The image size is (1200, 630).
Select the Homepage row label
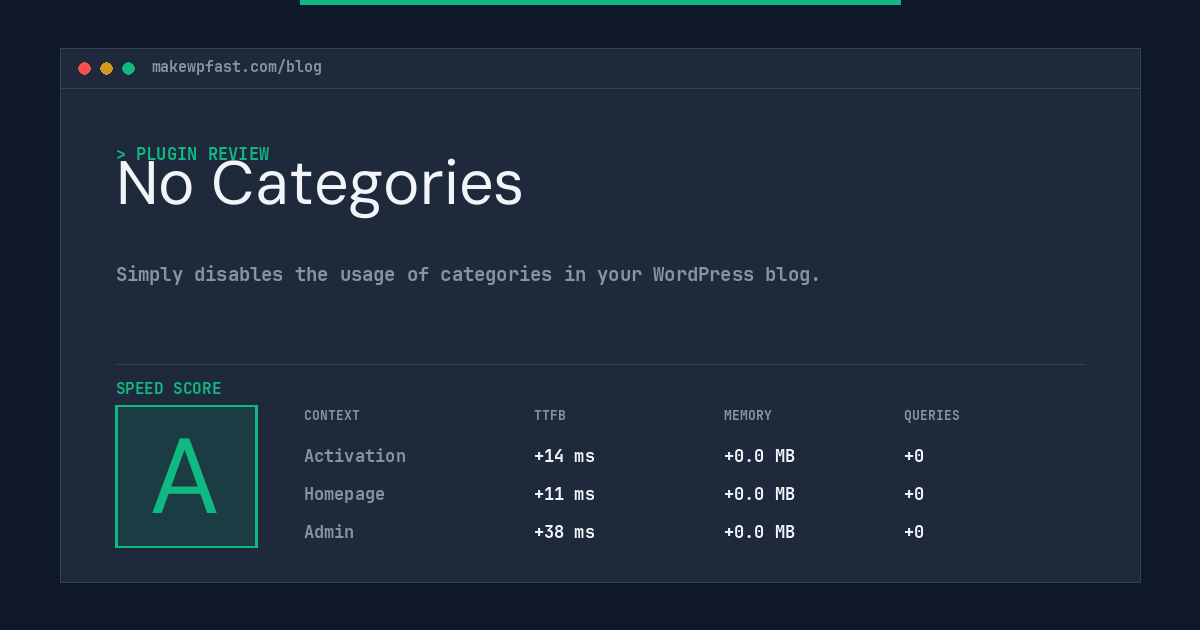[344, 494]
